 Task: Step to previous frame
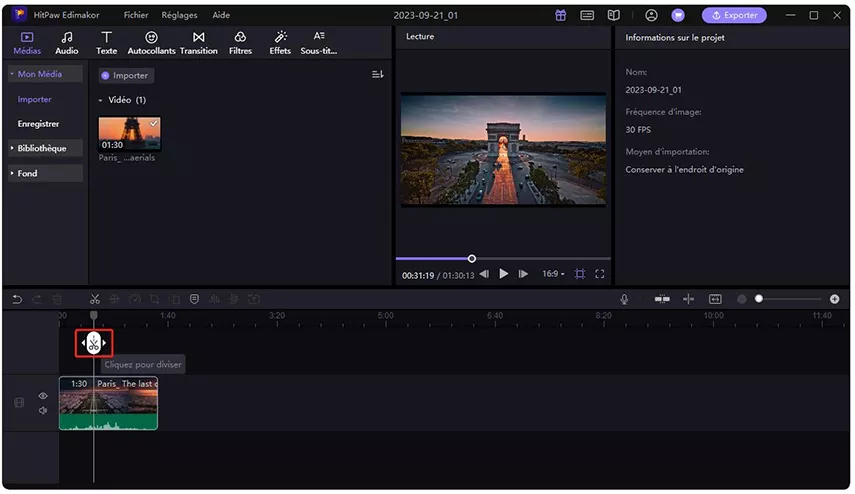click(x=484, y=274)
